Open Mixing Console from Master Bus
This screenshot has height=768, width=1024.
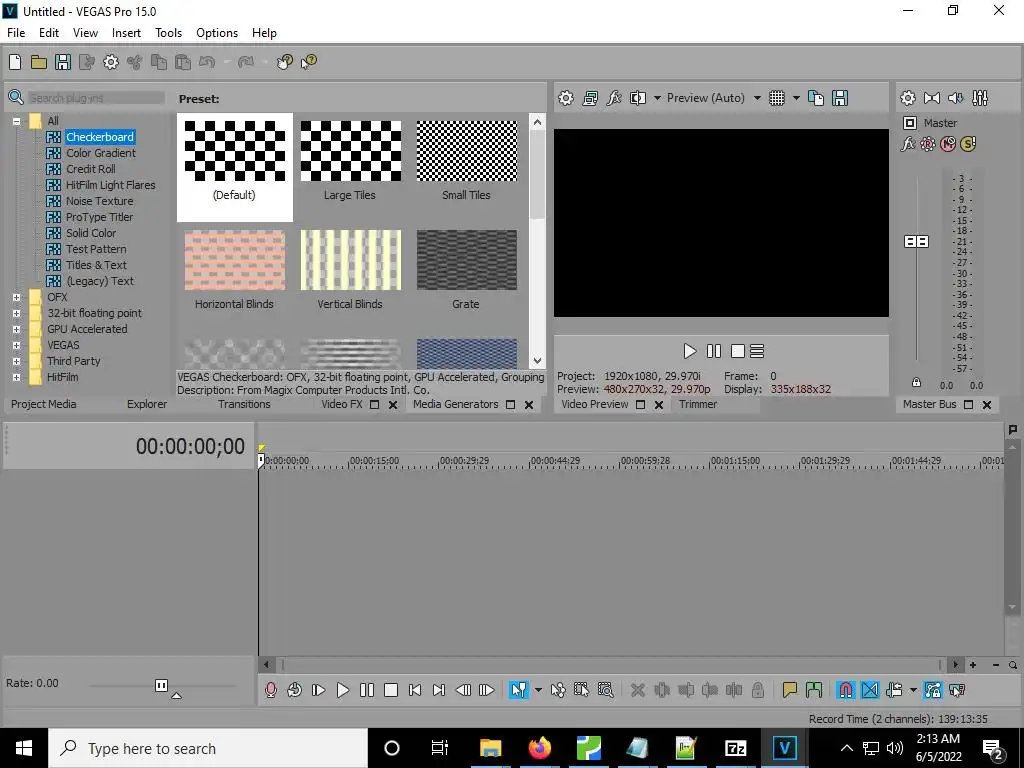pyautogui.click(x=980, y=98)
